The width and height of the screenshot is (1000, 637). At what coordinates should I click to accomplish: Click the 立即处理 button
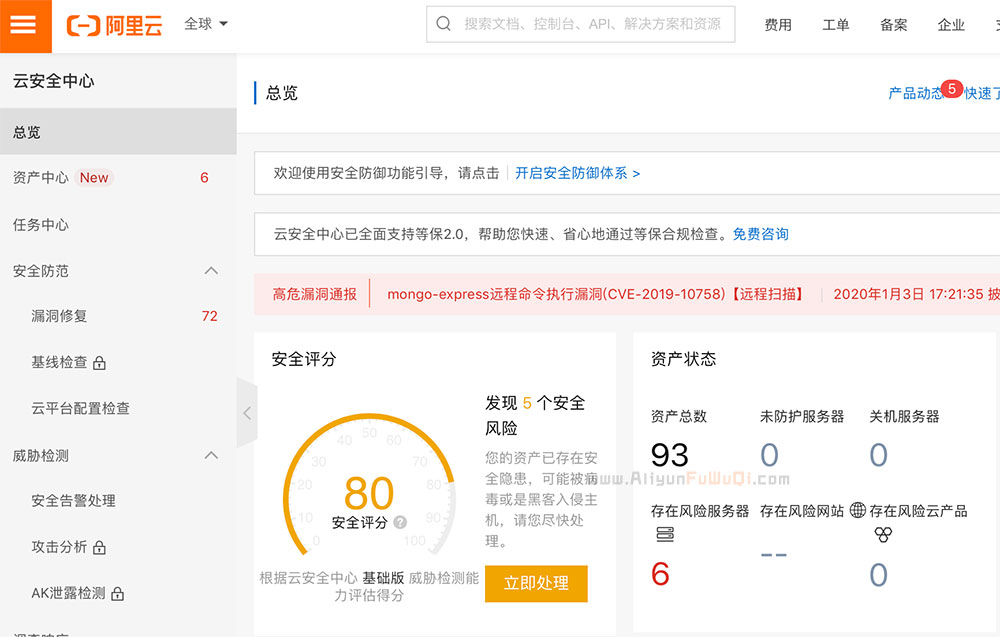click(536, 583)
